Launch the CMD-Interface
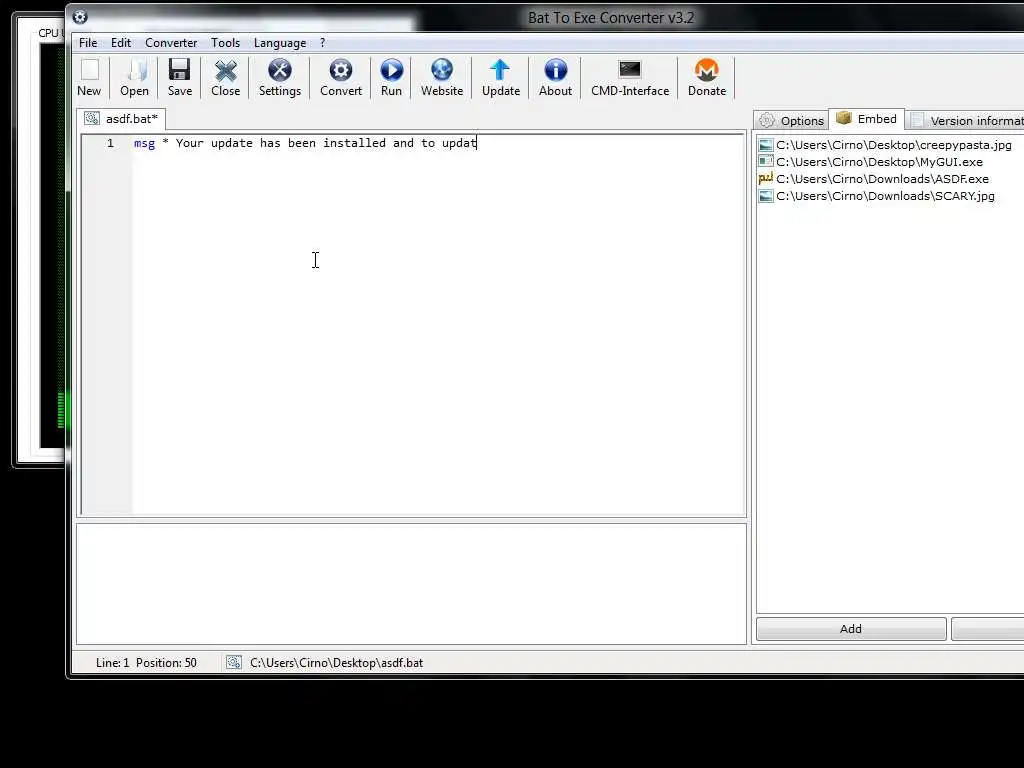Image resolution: width=1024 pixels, height=768 pixels. [630, 77]
